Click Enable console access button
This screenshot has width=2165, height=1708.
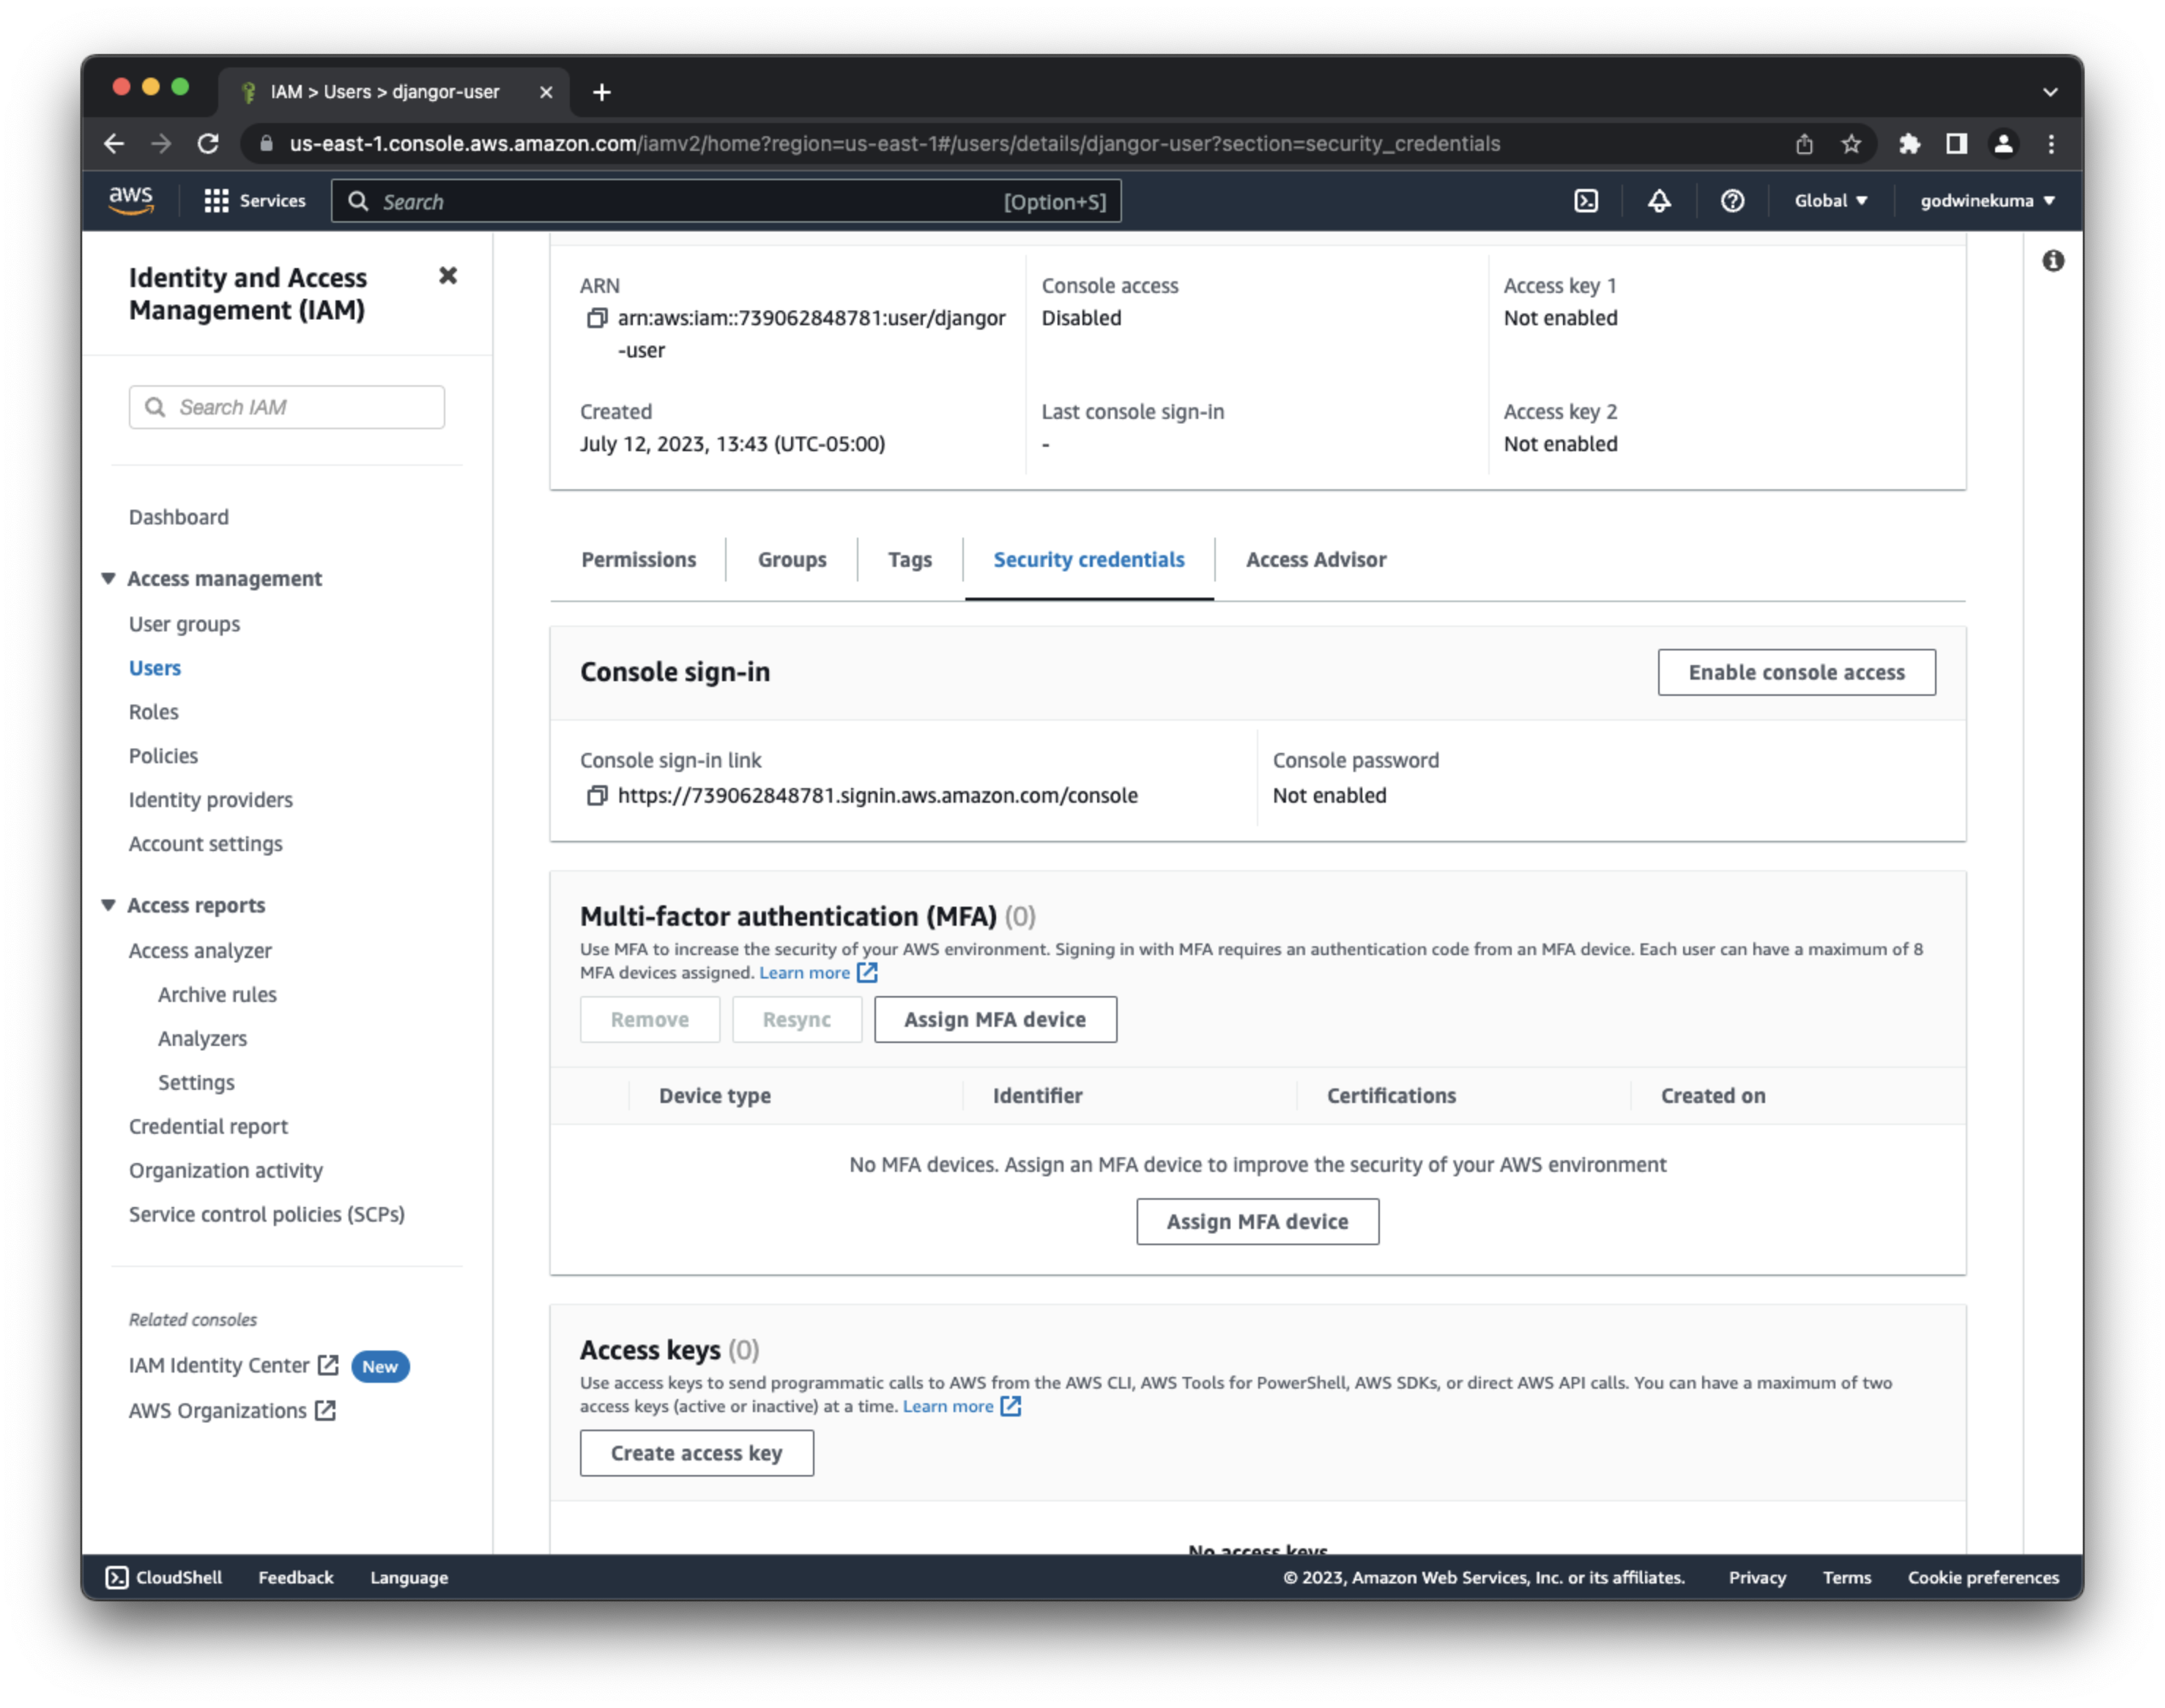pyautogui.click(x=1796, y=673)
